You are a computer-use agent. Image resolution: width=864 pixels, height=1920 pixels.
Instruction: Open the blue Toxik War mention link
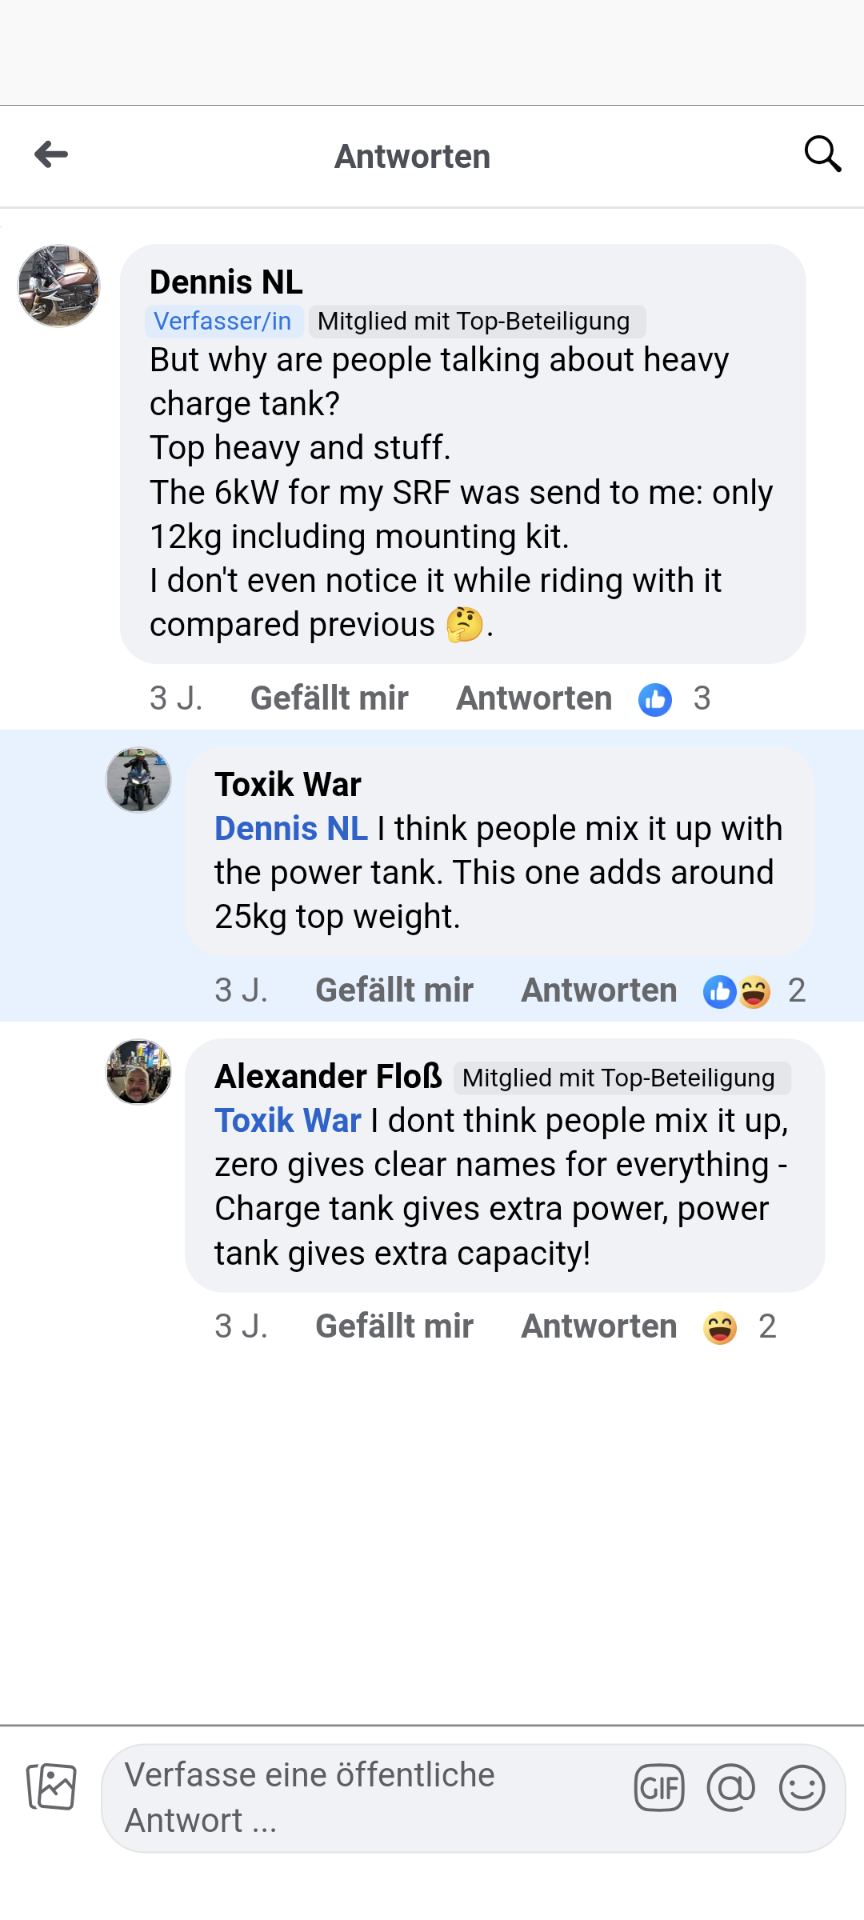coord(288,1120)
